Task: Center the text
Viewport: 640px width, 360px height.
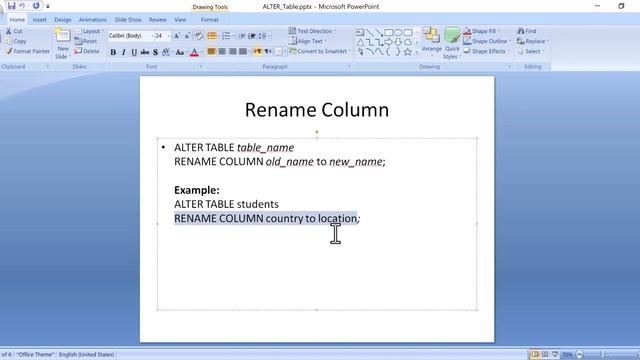Action: pyautogui.click(x=222, y=51)
